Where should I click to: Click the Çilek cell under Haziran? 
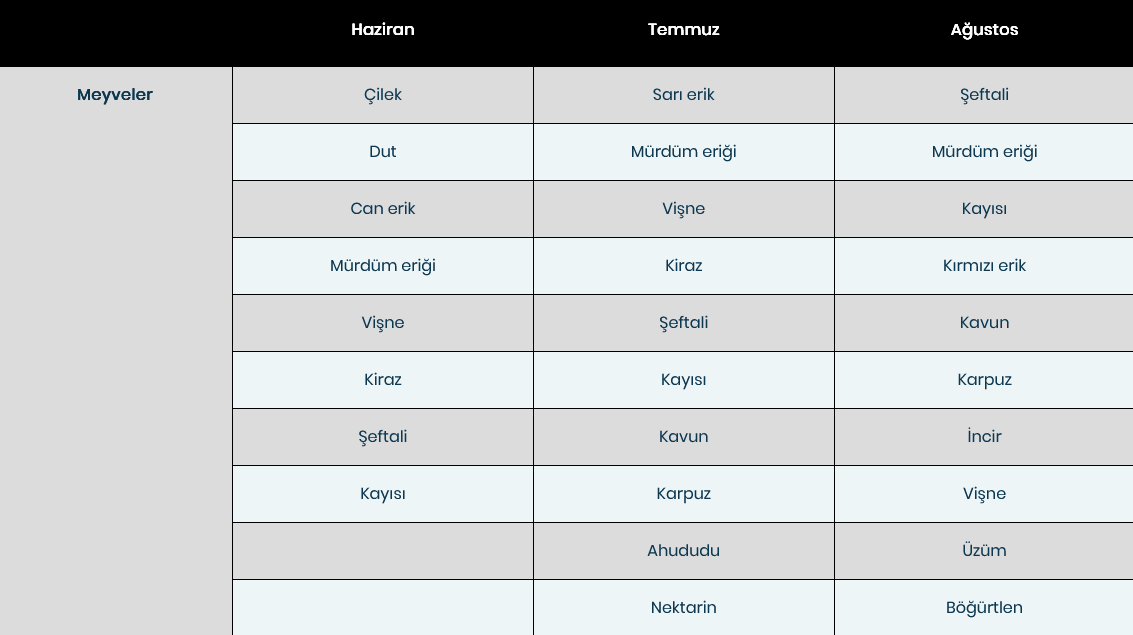[x=383, y=95]
